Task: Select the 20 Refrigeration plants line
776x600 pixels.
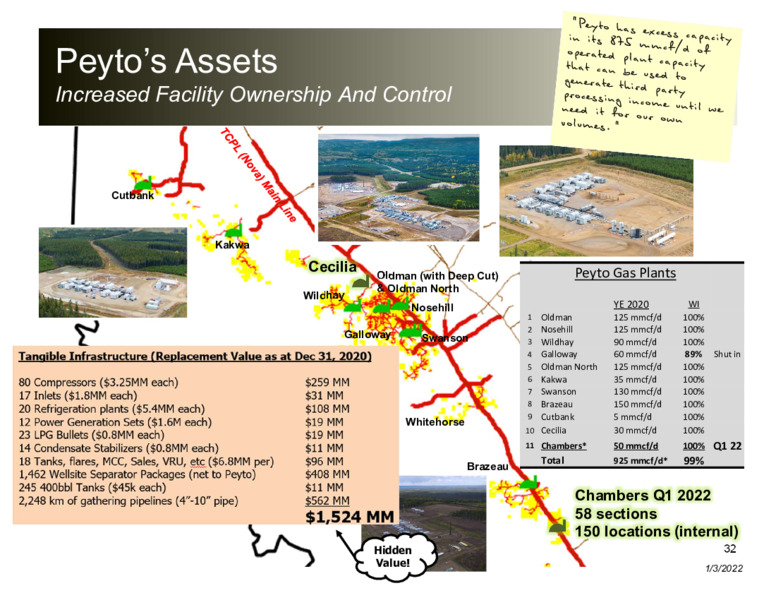Action: (184, 409)
